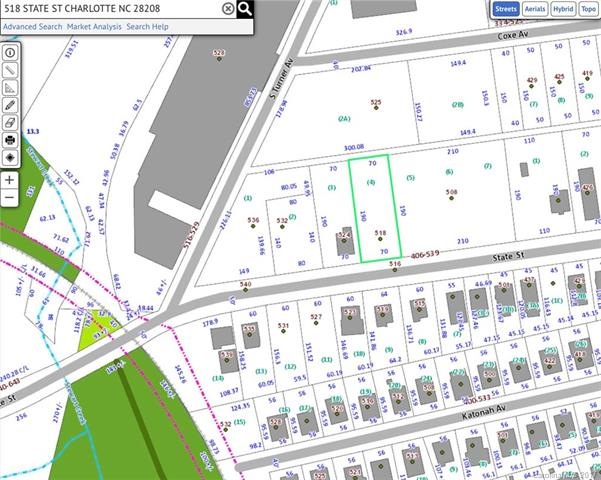Viewport: 601px width, 480px height.
Task: Select the eraser tool
Action: pos(10,123)
